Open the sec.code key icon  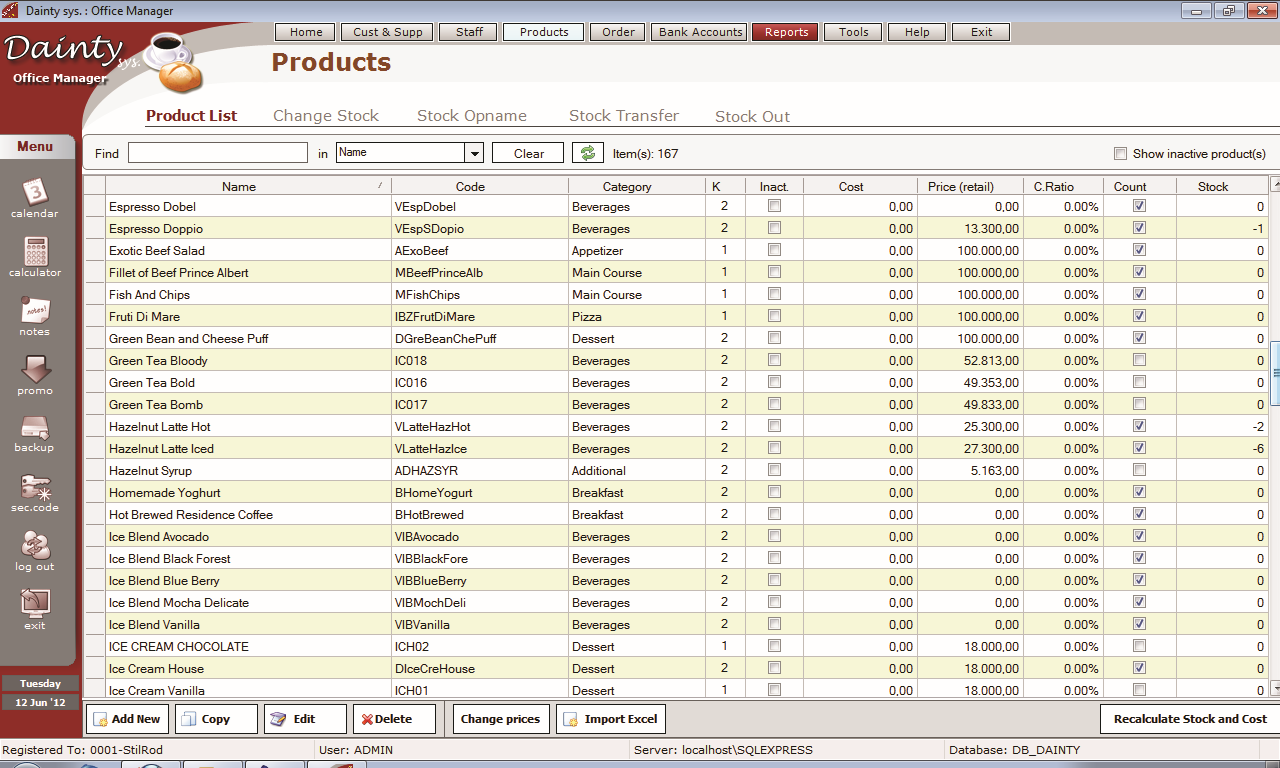pos(35,492)
